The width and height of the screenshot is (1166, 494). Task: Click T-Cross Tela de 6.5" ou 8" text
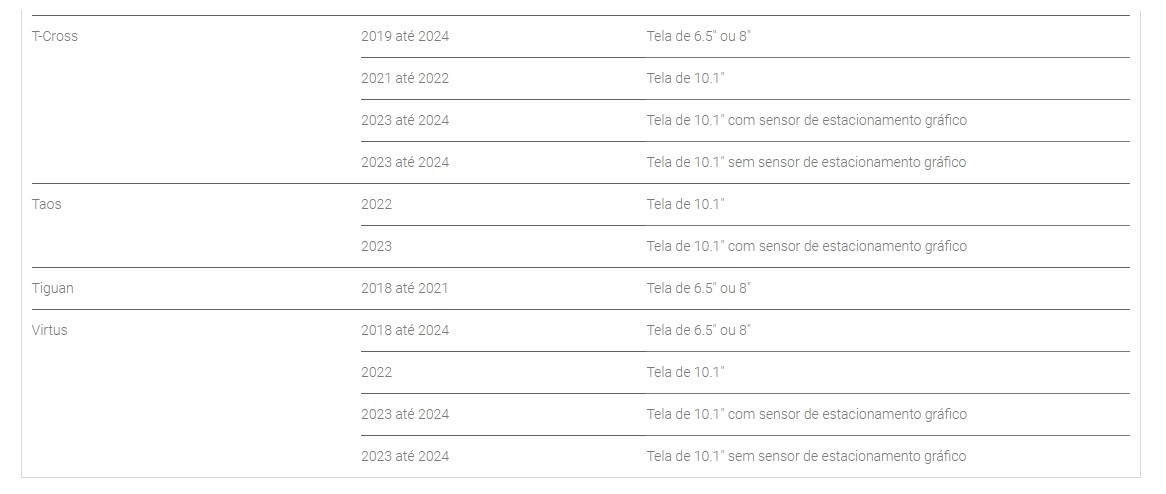click(x=698, y=36)
